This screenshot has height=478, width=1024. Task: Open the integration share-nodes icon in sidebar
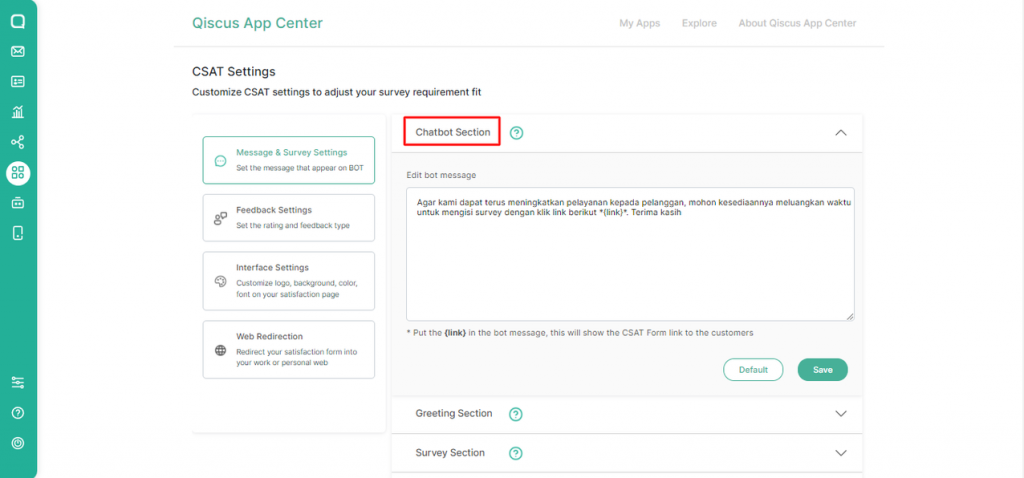pos(18,143)
